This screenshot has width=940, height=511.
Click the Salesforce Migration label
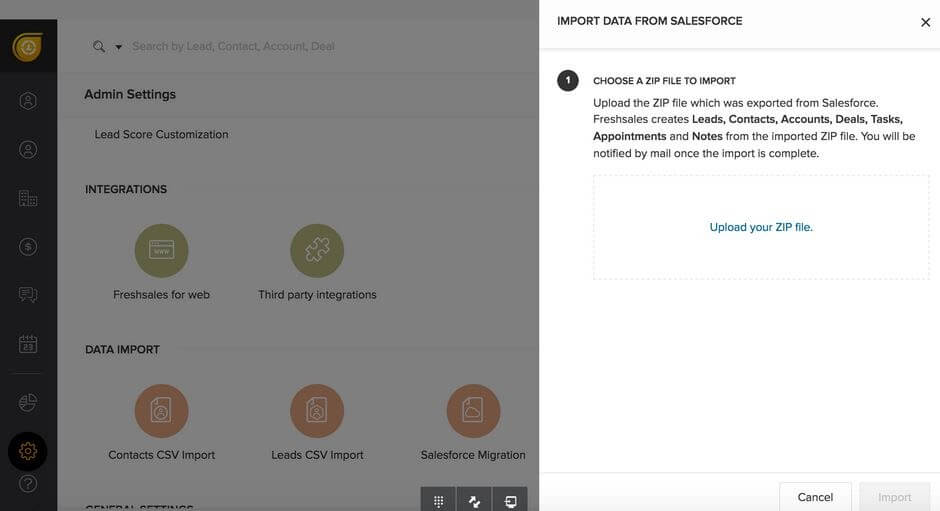coord(473,455)
